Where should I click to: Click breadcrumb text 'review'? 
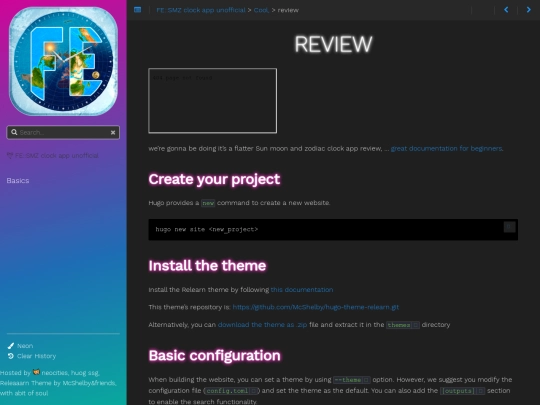tap(288, 10)
